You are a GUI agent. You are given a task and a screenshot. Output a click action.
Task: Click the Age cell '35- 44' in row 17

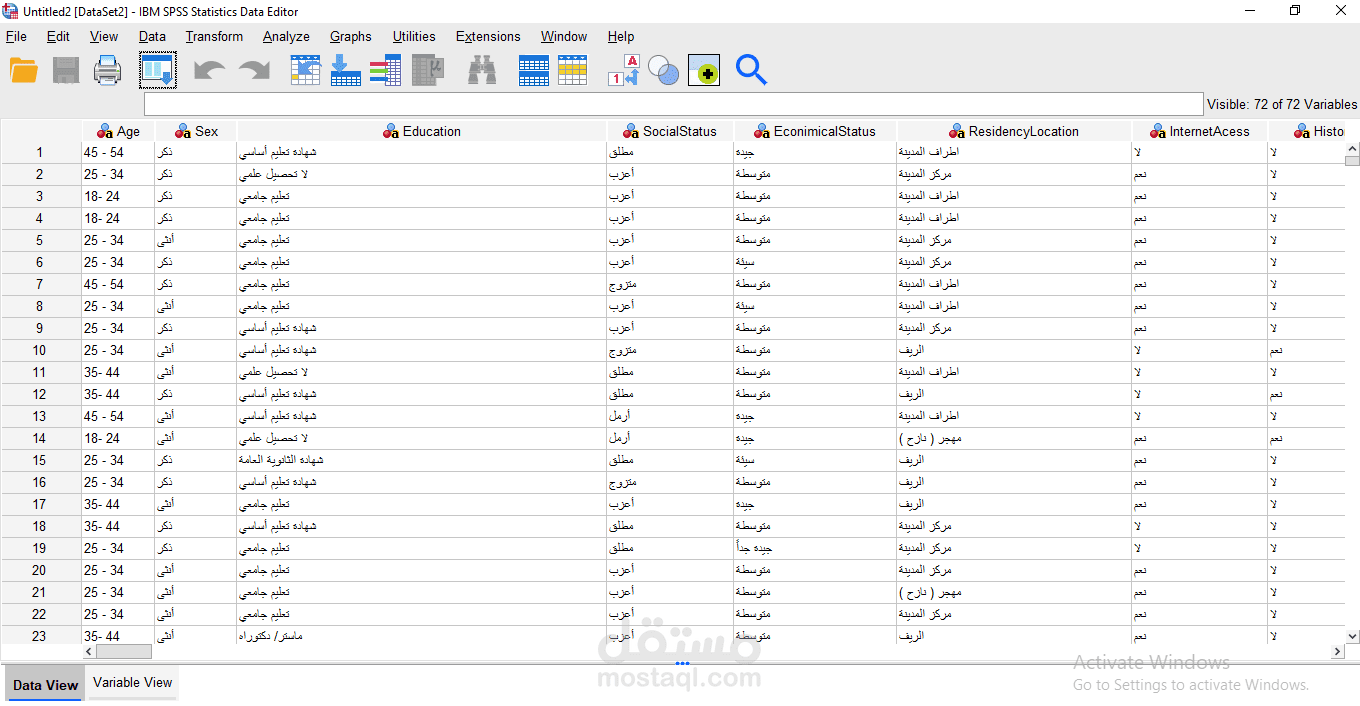coord(118,504)
